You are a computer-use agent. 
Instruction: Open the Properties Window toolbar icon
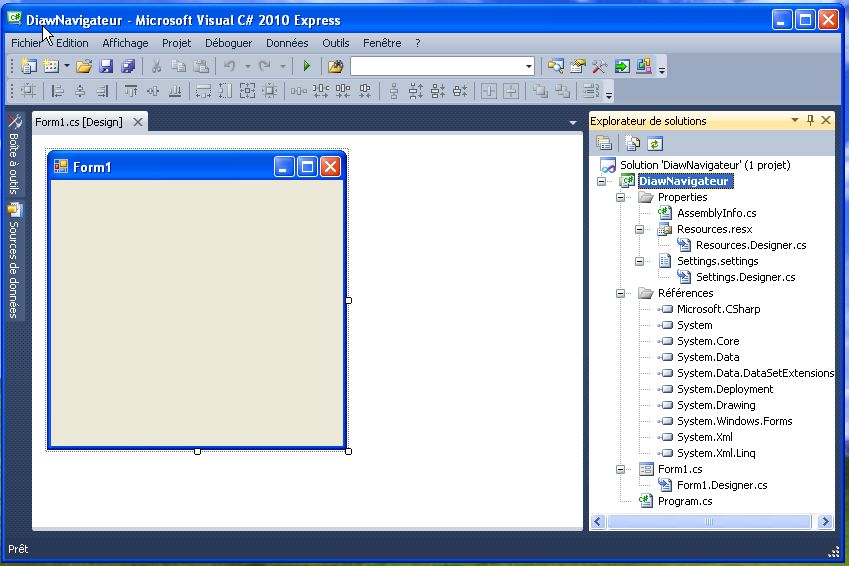click(x=578, y=66)
